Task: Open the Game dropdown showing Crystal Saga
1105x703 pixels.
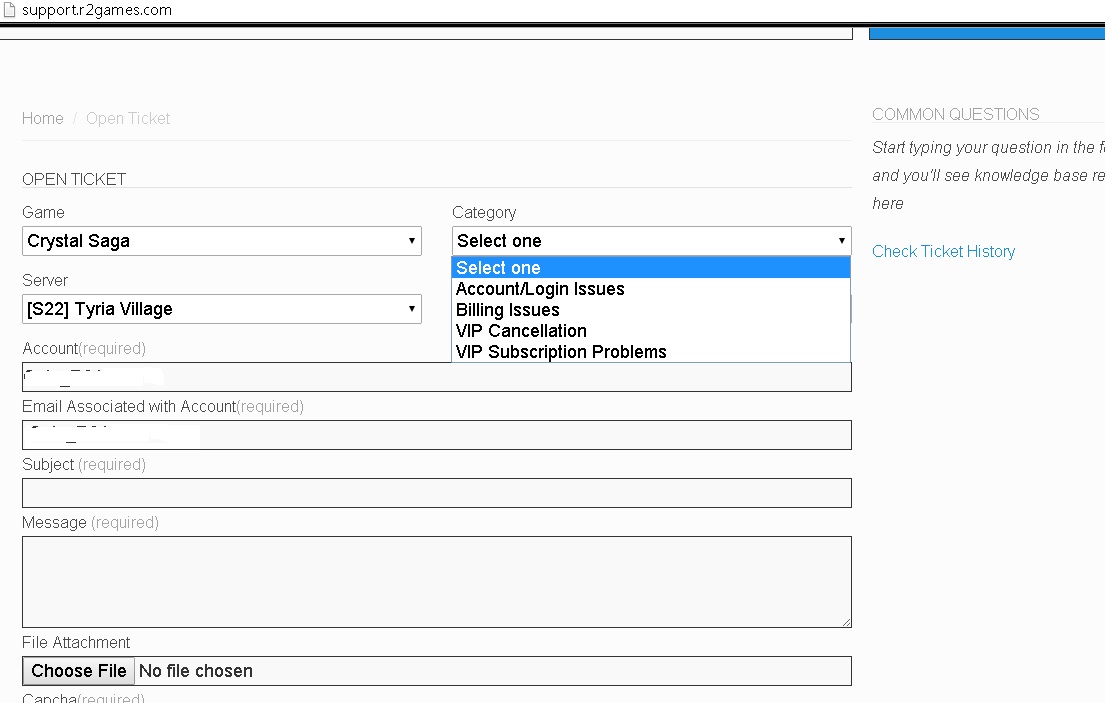Action: tap(221, 241)
